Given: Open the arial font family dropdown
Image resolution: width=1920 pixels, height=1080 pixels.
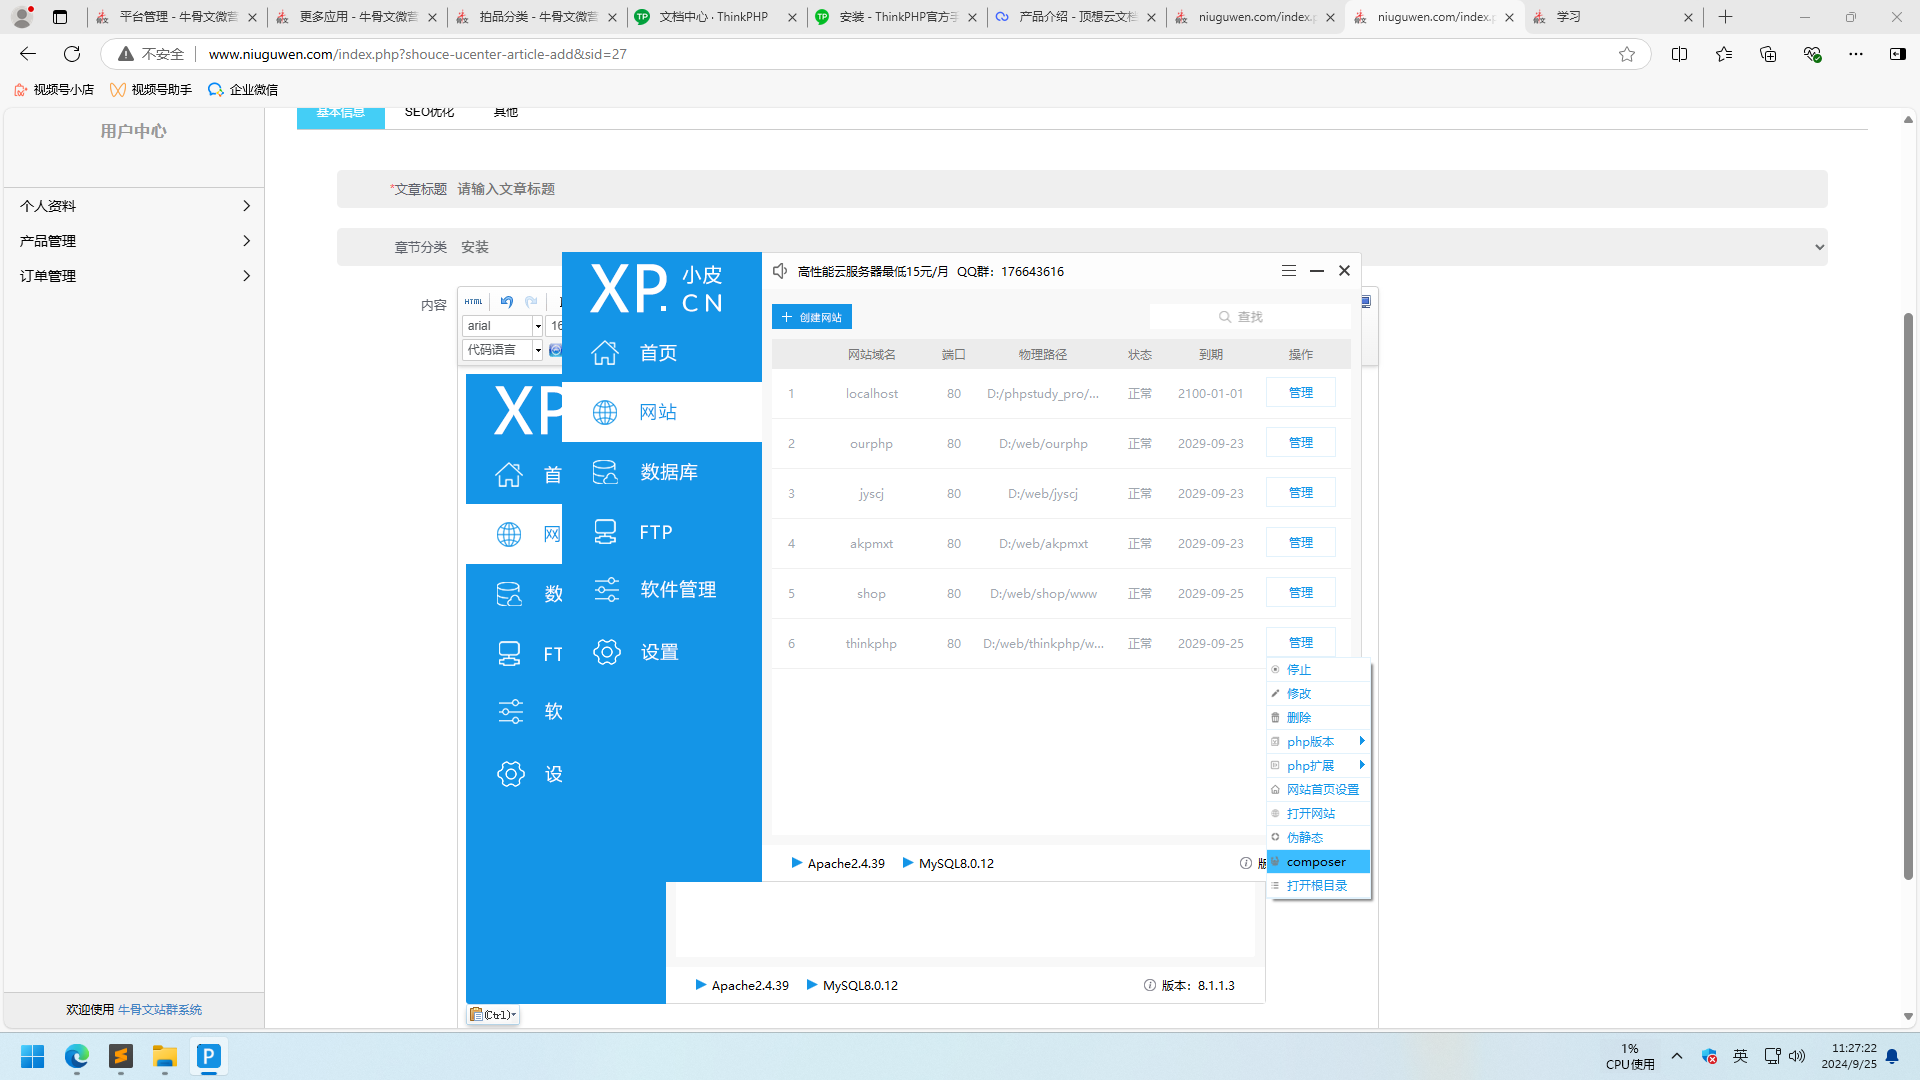Looking at the screenshot, I should [x=537, y=326].
